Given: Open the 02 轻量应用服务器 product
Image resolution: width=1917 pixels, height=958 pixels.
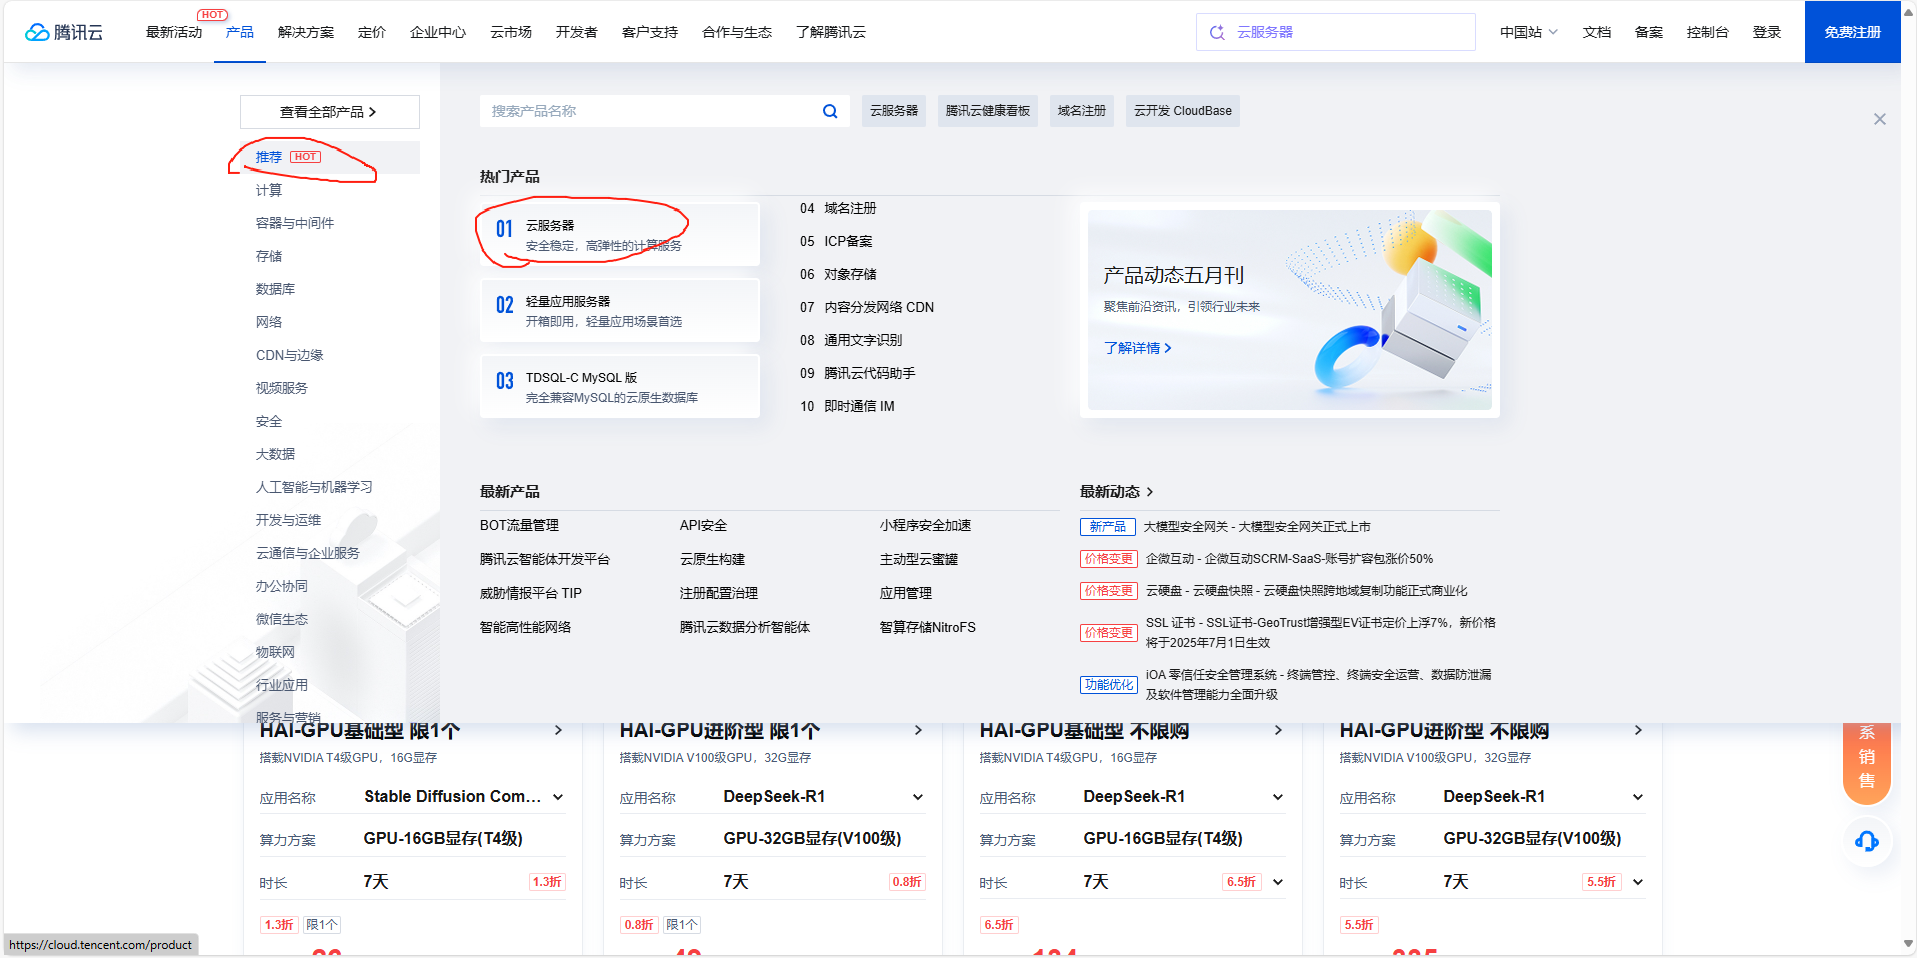Looking at the screenshot, I should 620,310.
